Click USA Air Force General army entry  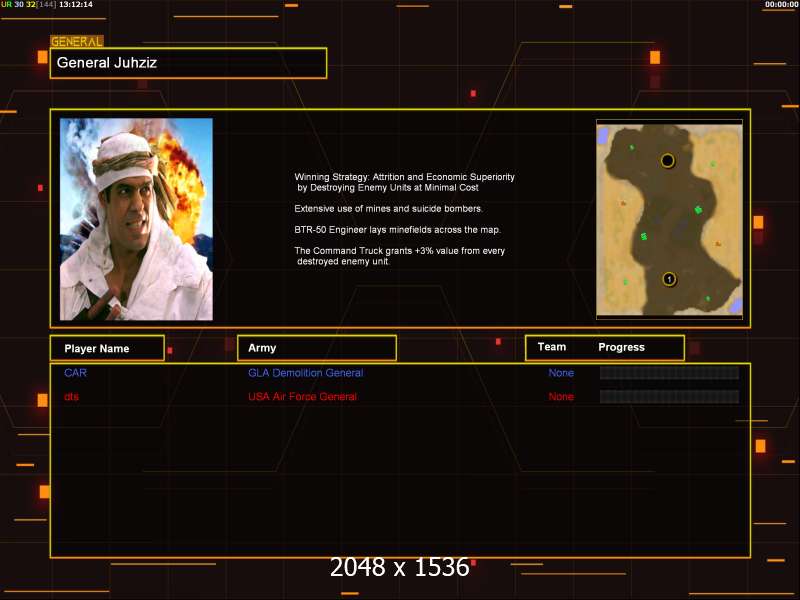[x=303, y=396]
